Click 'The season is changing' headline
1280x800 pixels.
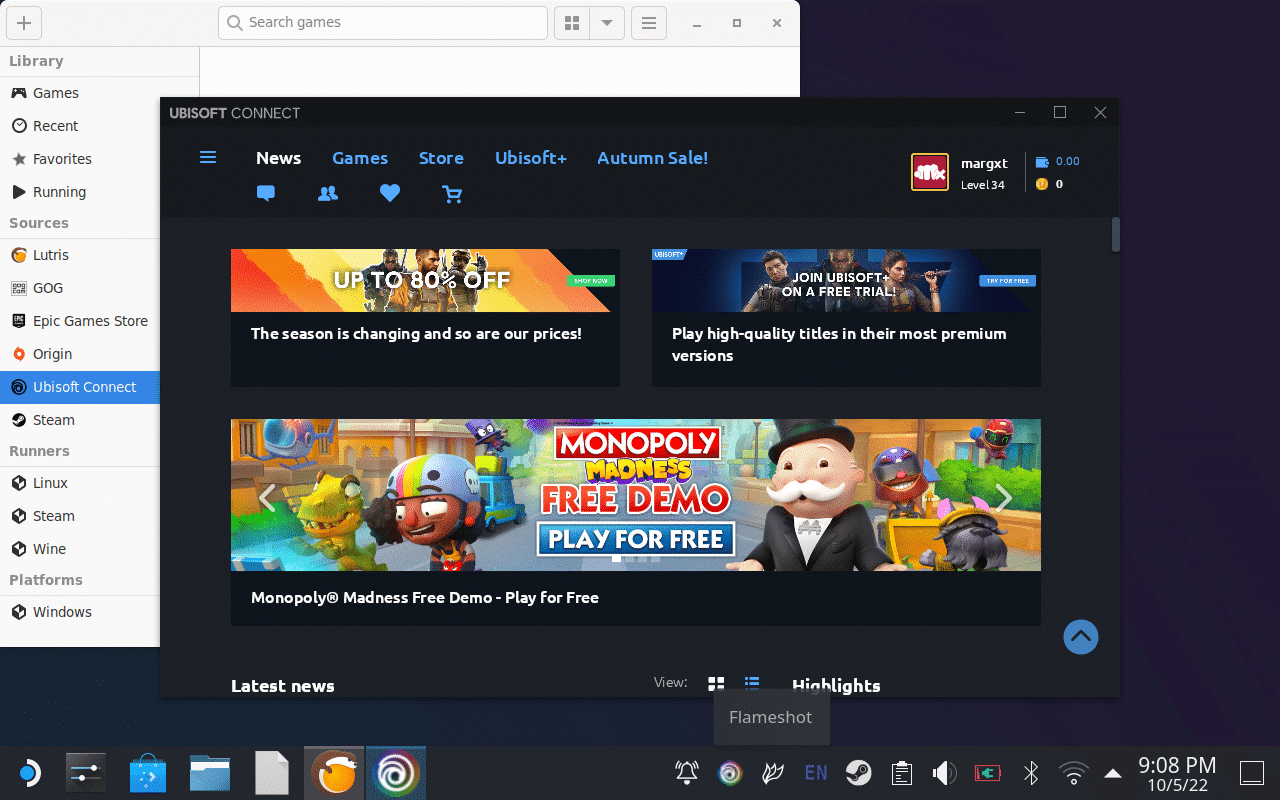[416, 334]
